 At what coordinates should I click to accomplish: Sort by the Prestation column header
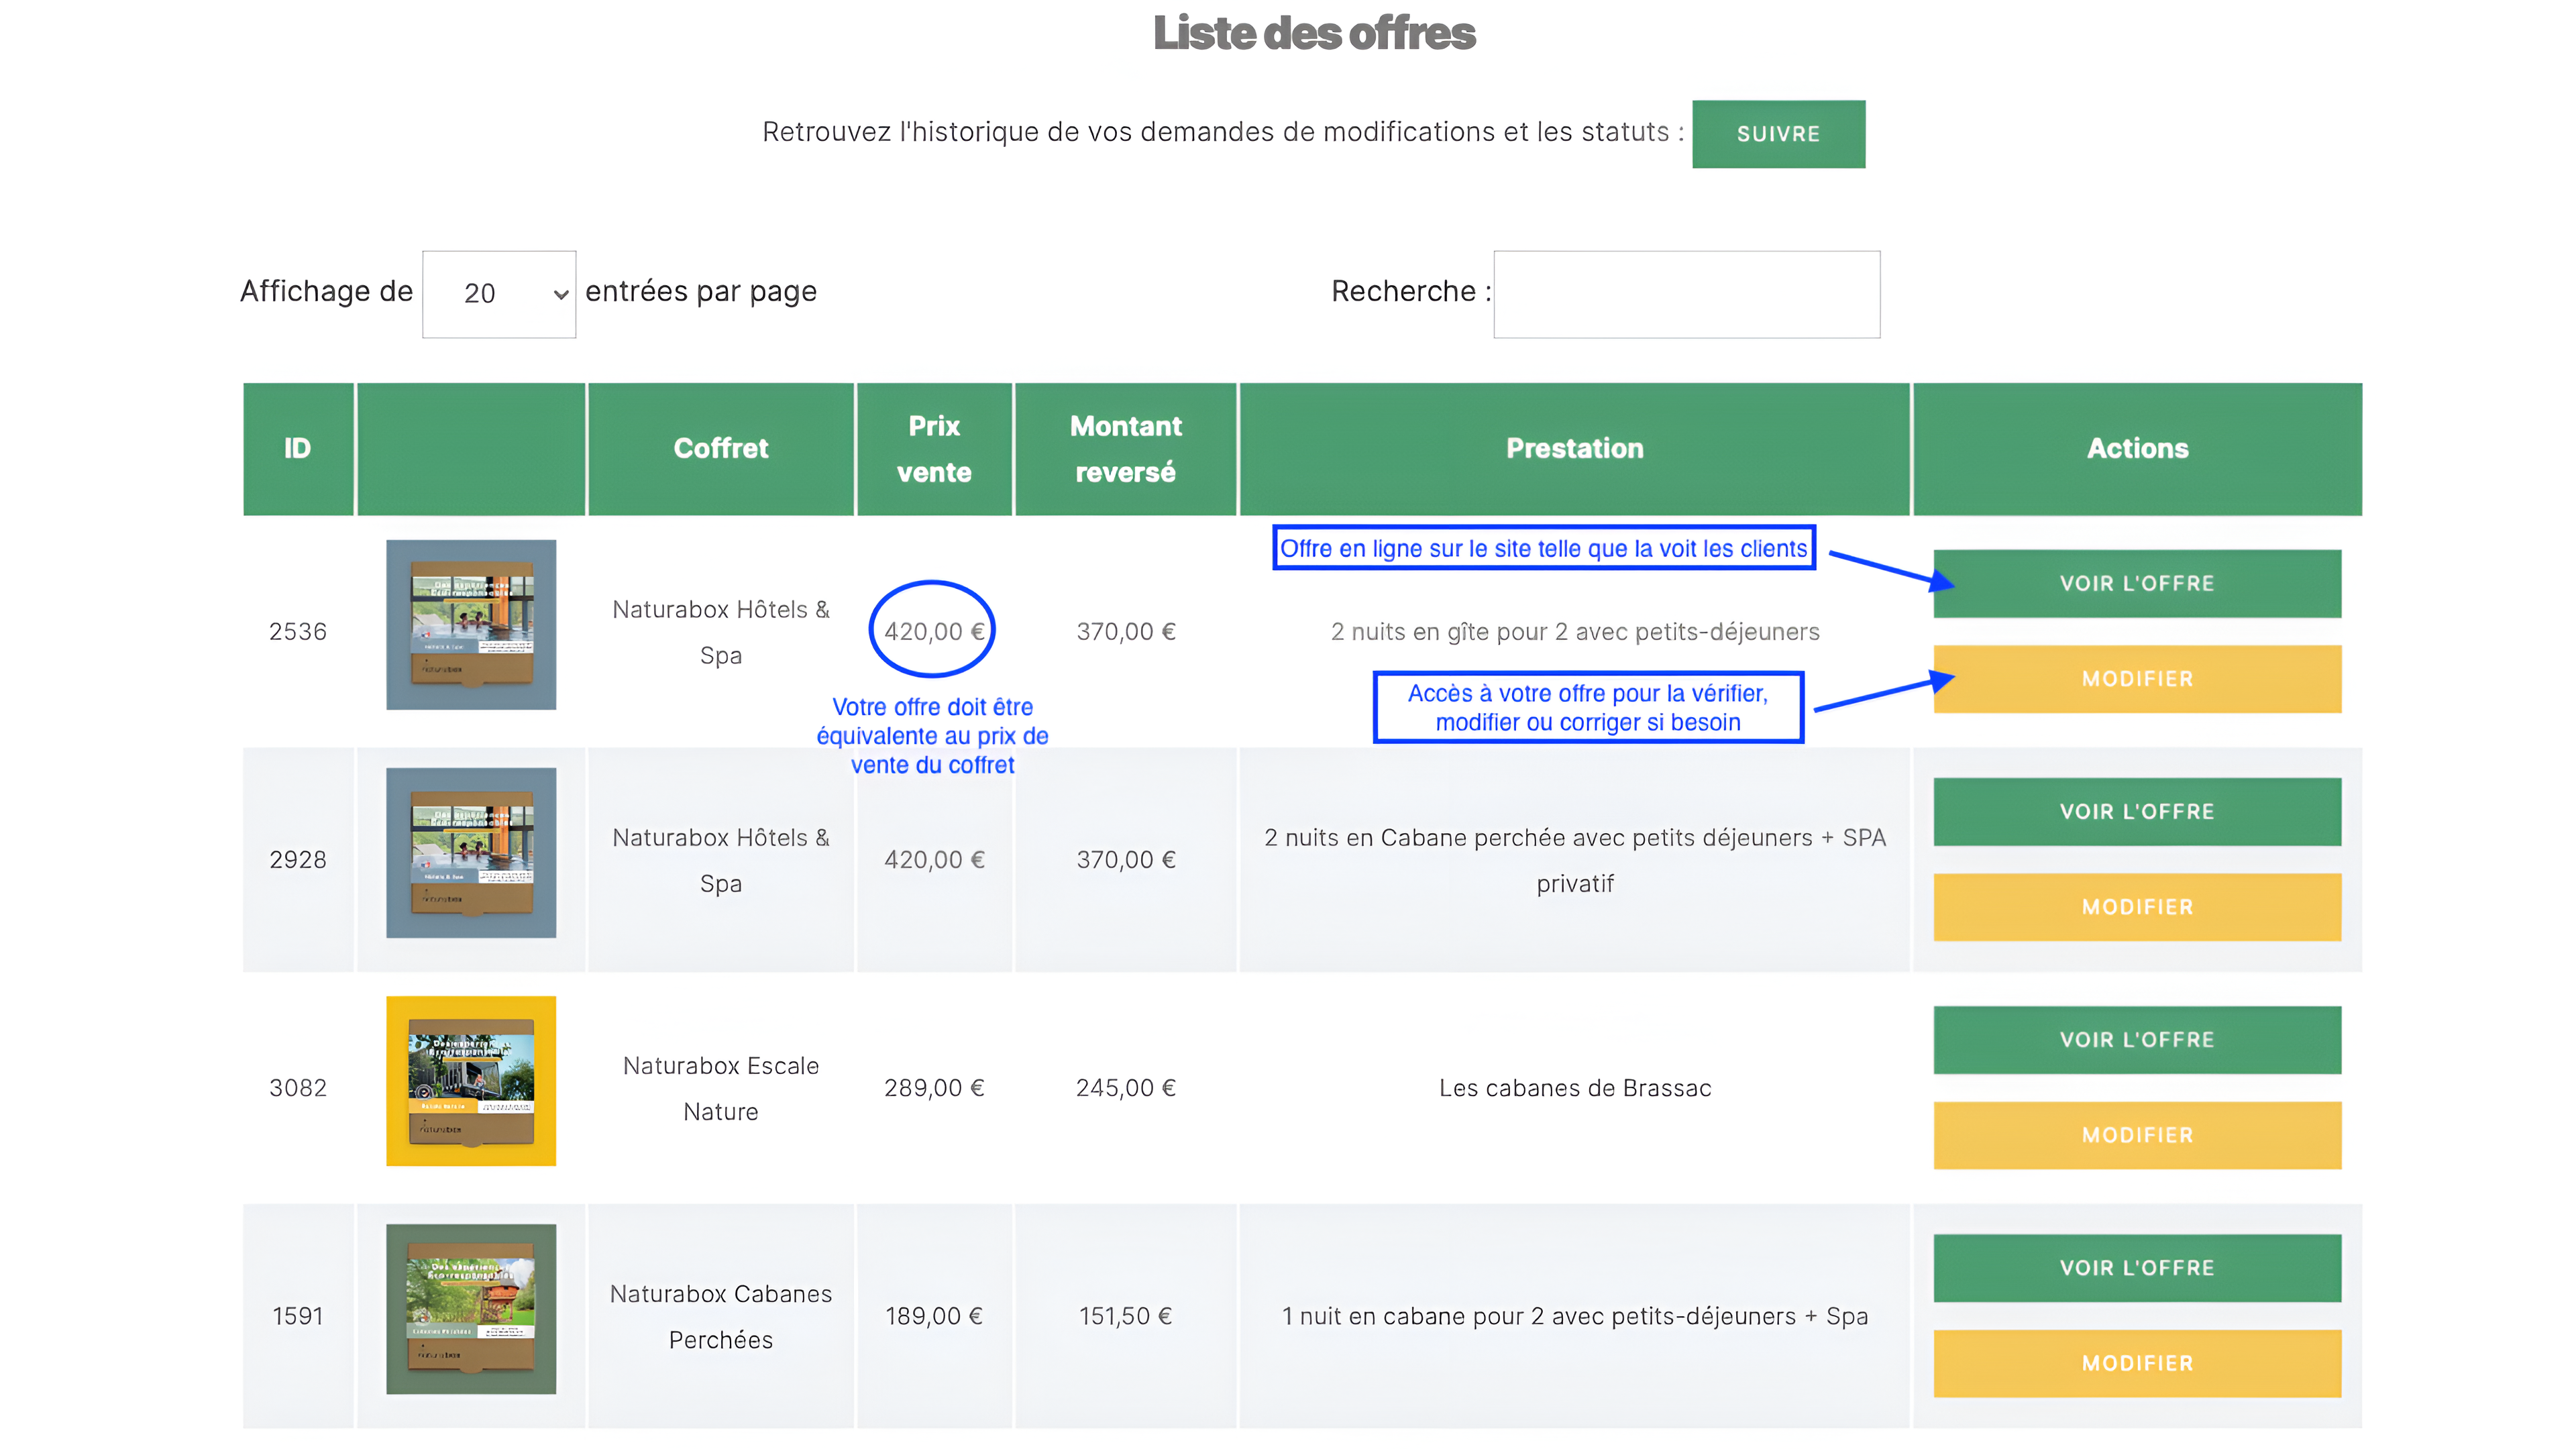coord(1575,449)
